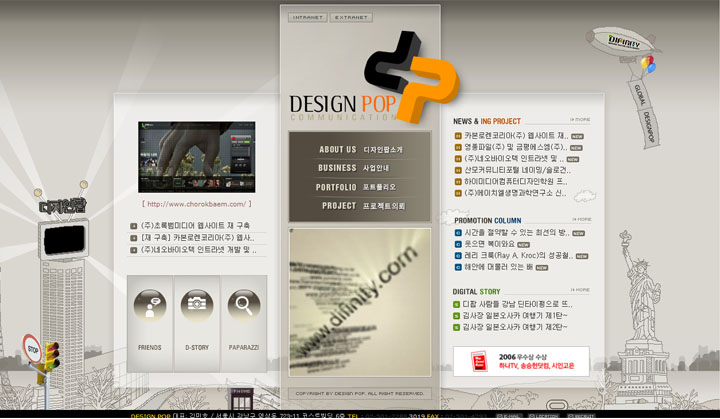
Task: Open news item 하이미디어컴퓨터디자인학원 프..
Action: pos(516,181)
